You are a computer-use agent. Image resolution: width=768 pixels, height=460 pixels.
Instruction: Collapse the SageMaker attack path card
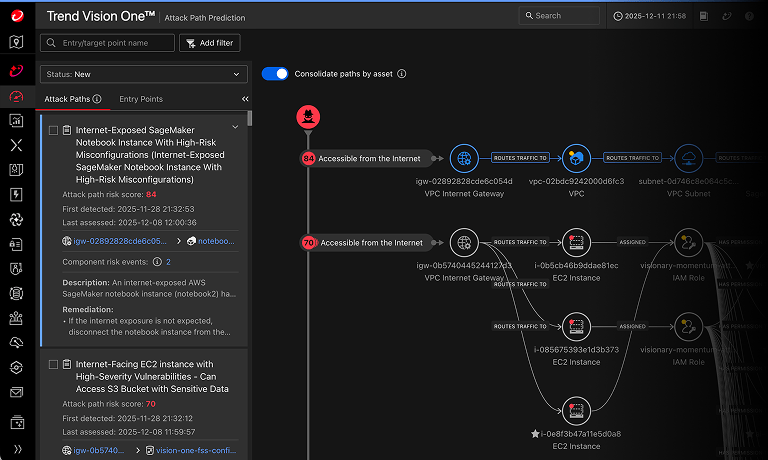[x=235, y=127]
